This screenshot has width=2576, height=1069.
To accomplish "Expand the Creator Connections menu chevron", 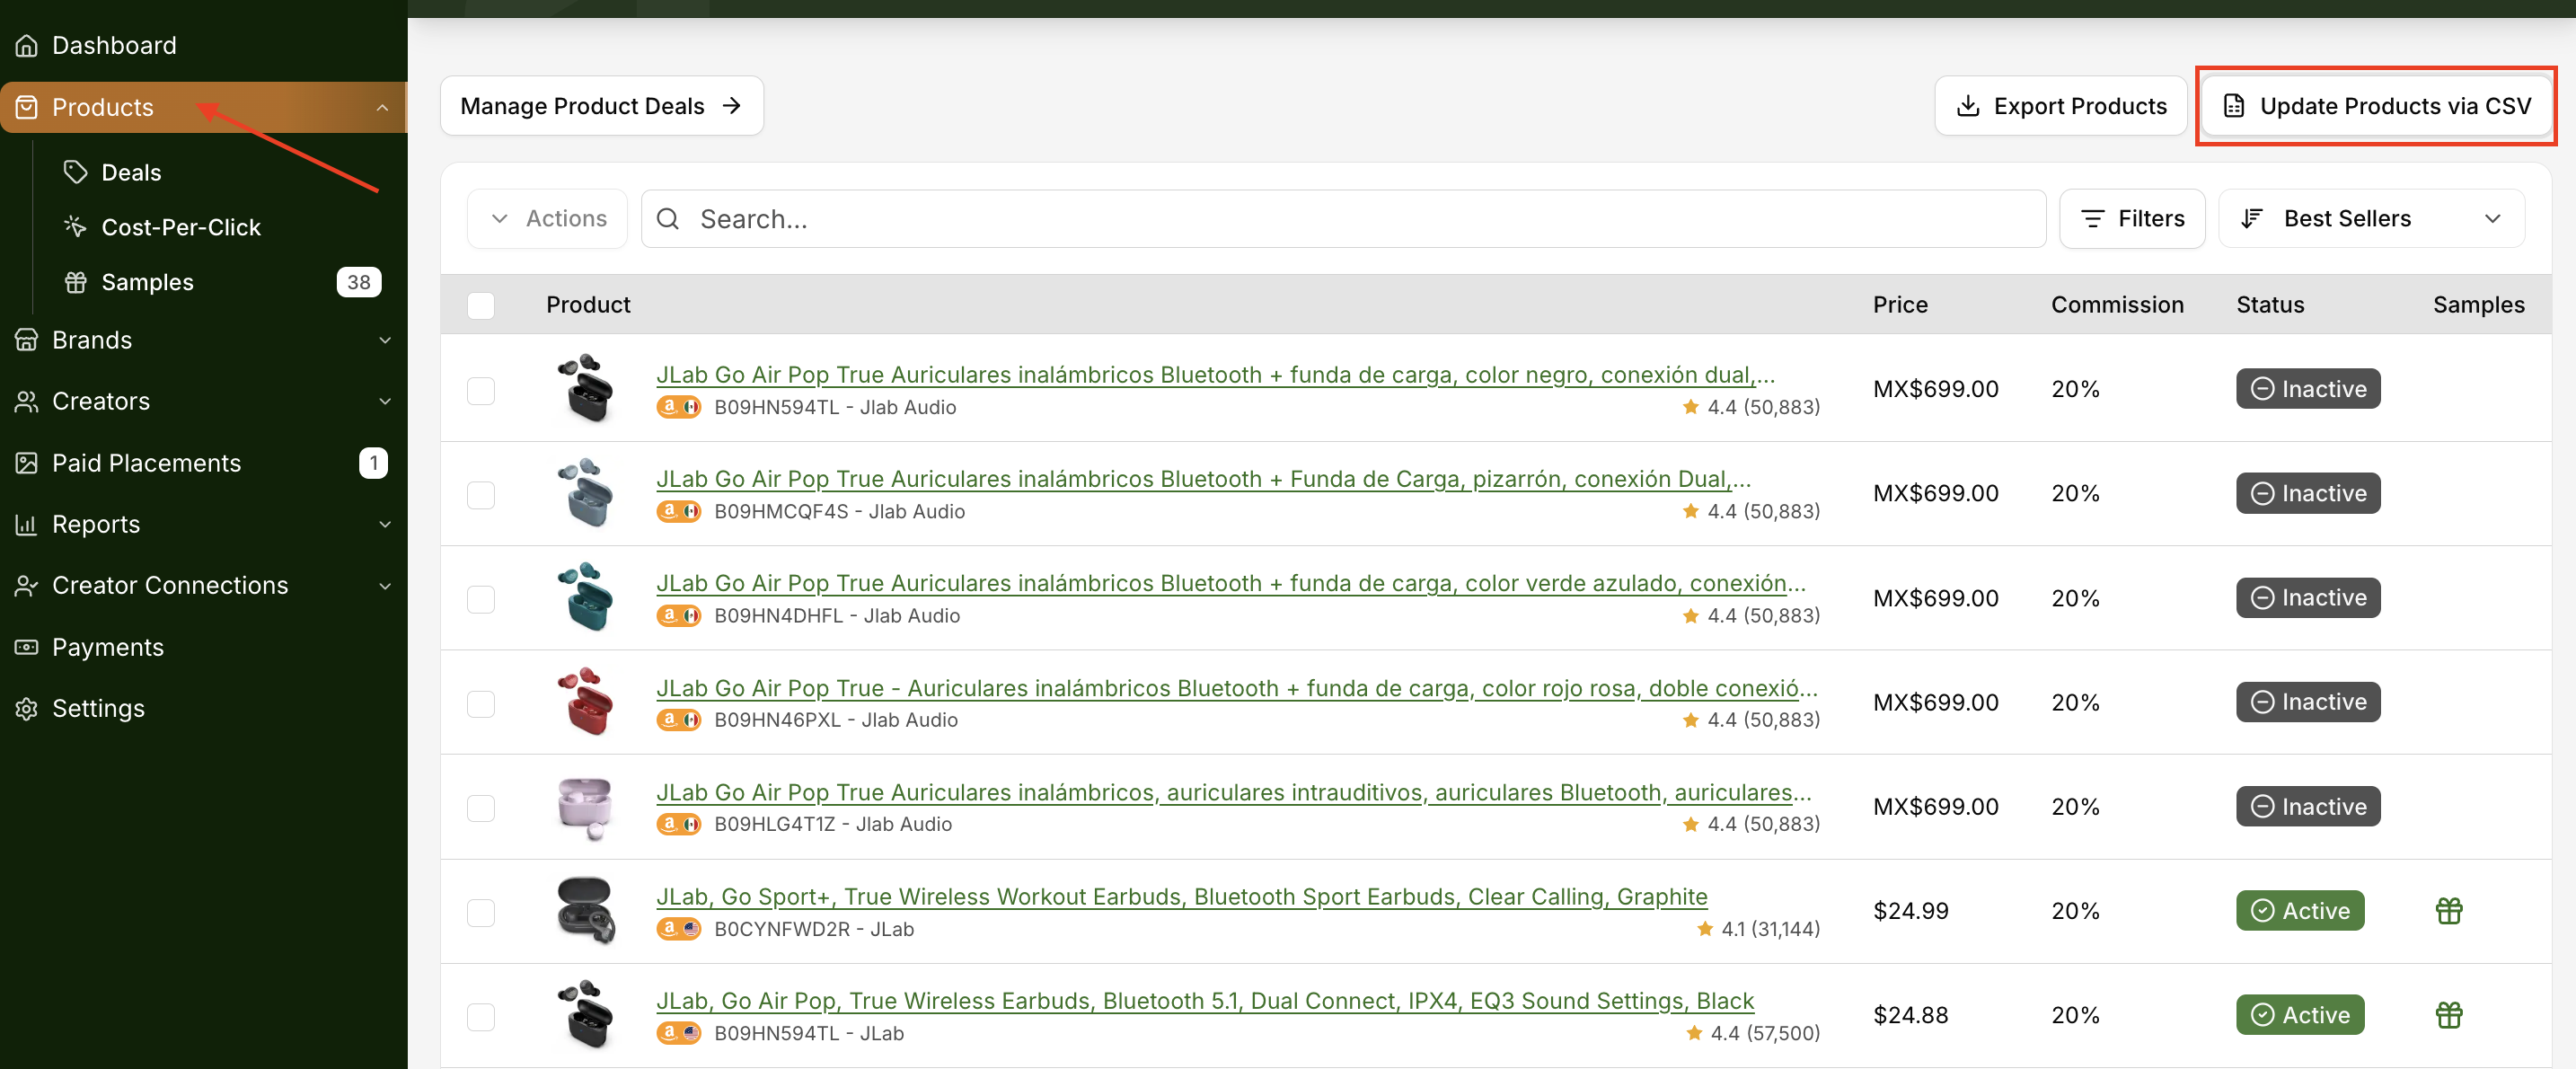I will coord(385,585).
